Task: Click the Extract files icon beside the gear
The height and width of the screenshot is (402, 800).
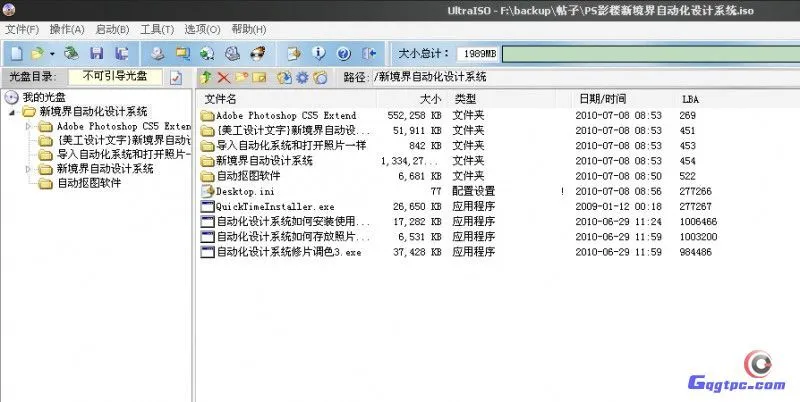Action: pyautogui.click(x=285, y=78)
